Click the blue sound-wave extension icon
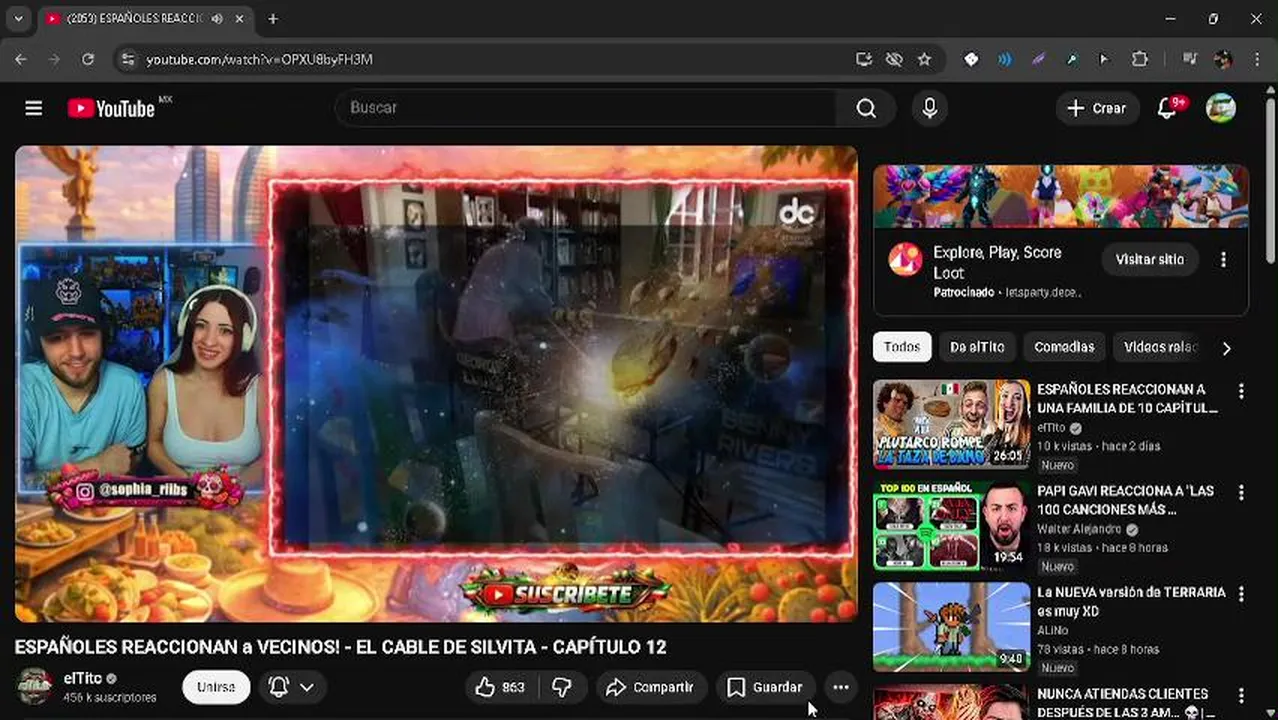Image resolution: width=1278 pixels, height=720 pixels. click(x=1005, y=59)
